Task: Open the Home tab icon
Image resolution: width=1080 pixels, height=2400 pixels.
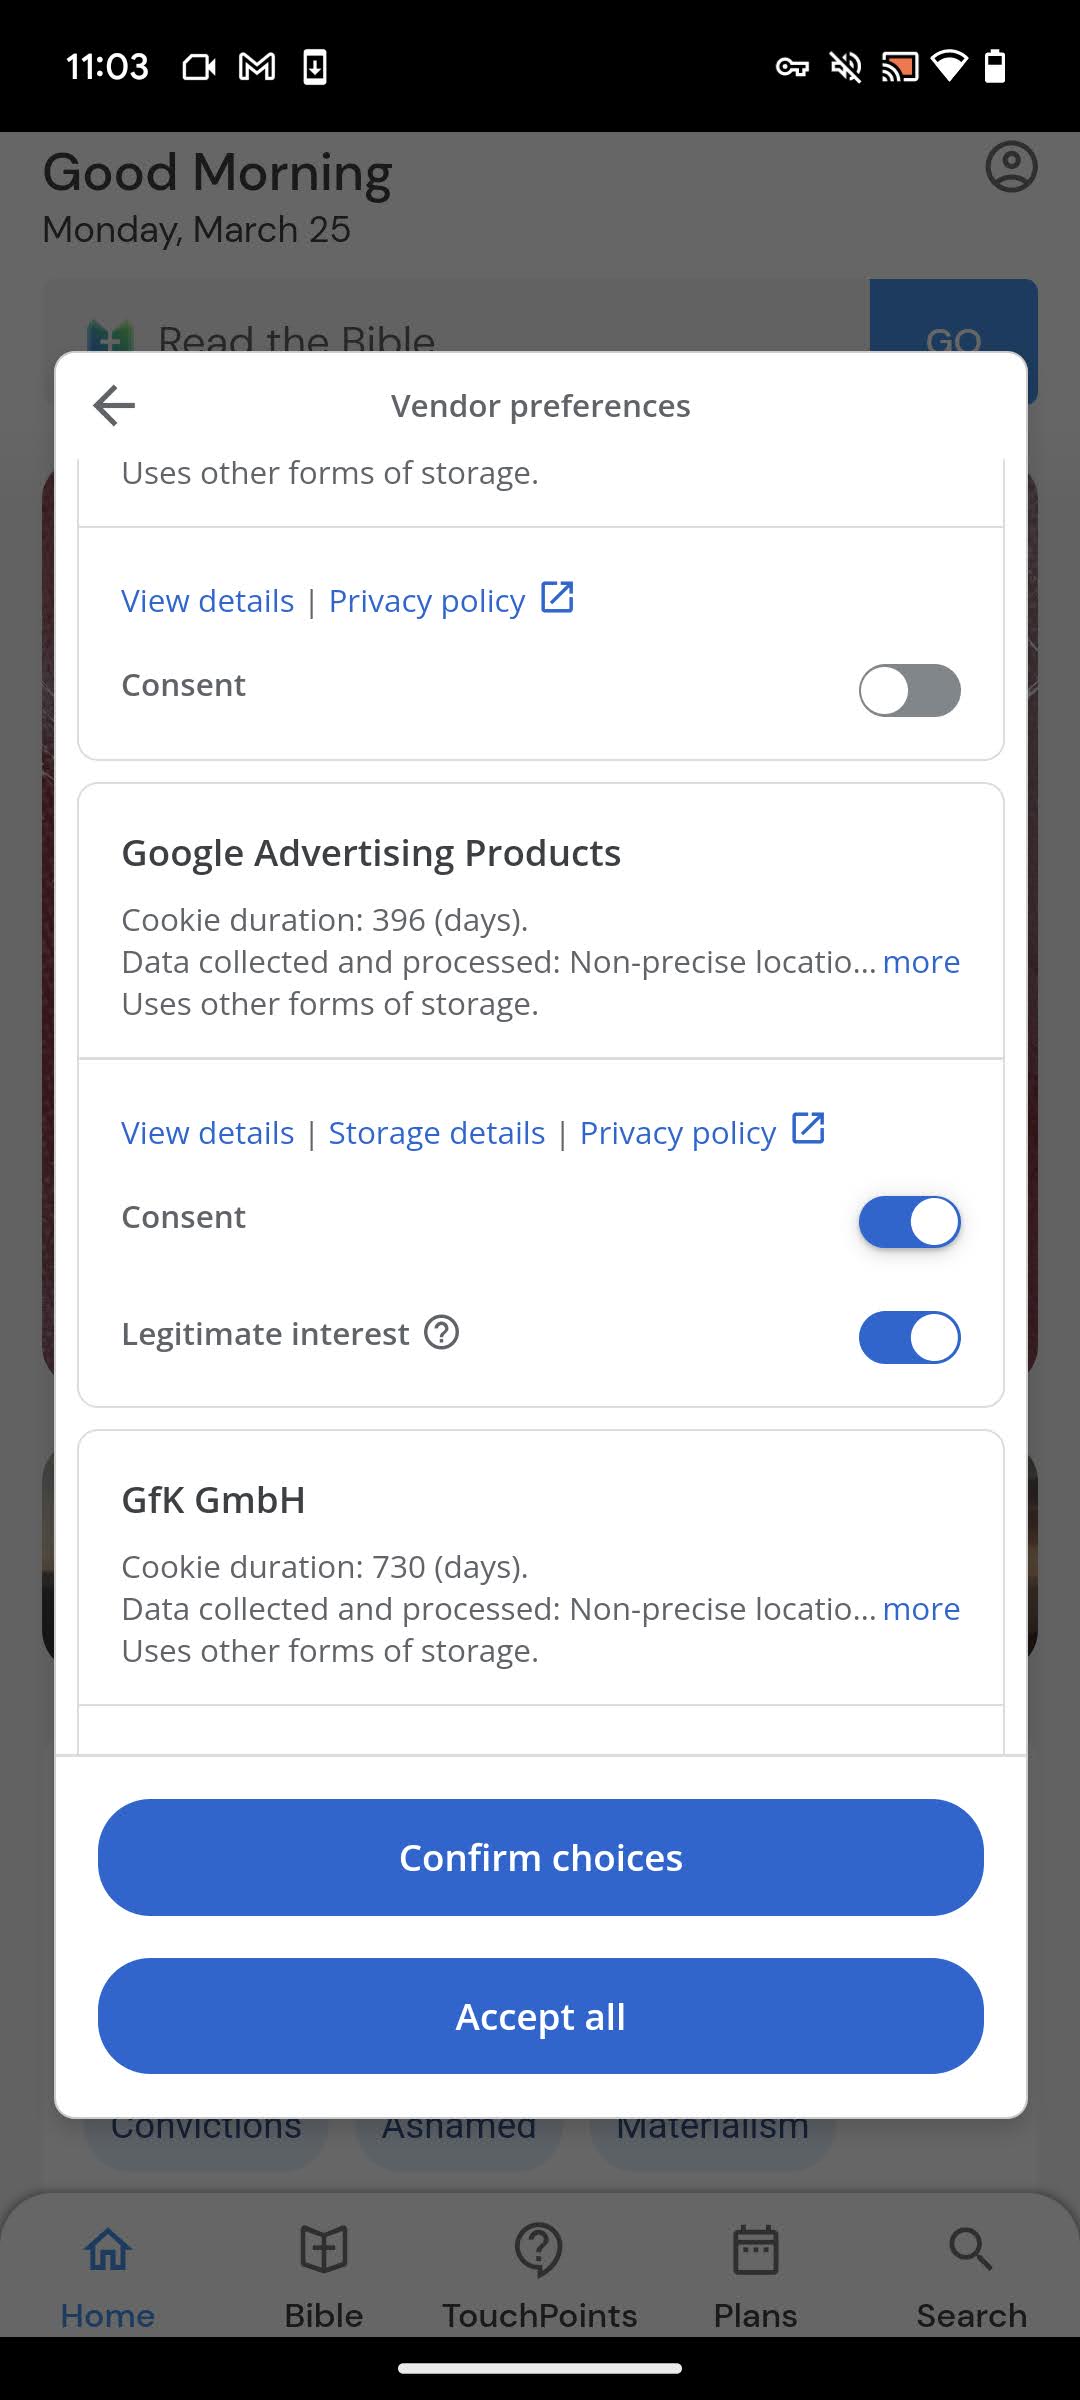Action: tap(108, 2251)
